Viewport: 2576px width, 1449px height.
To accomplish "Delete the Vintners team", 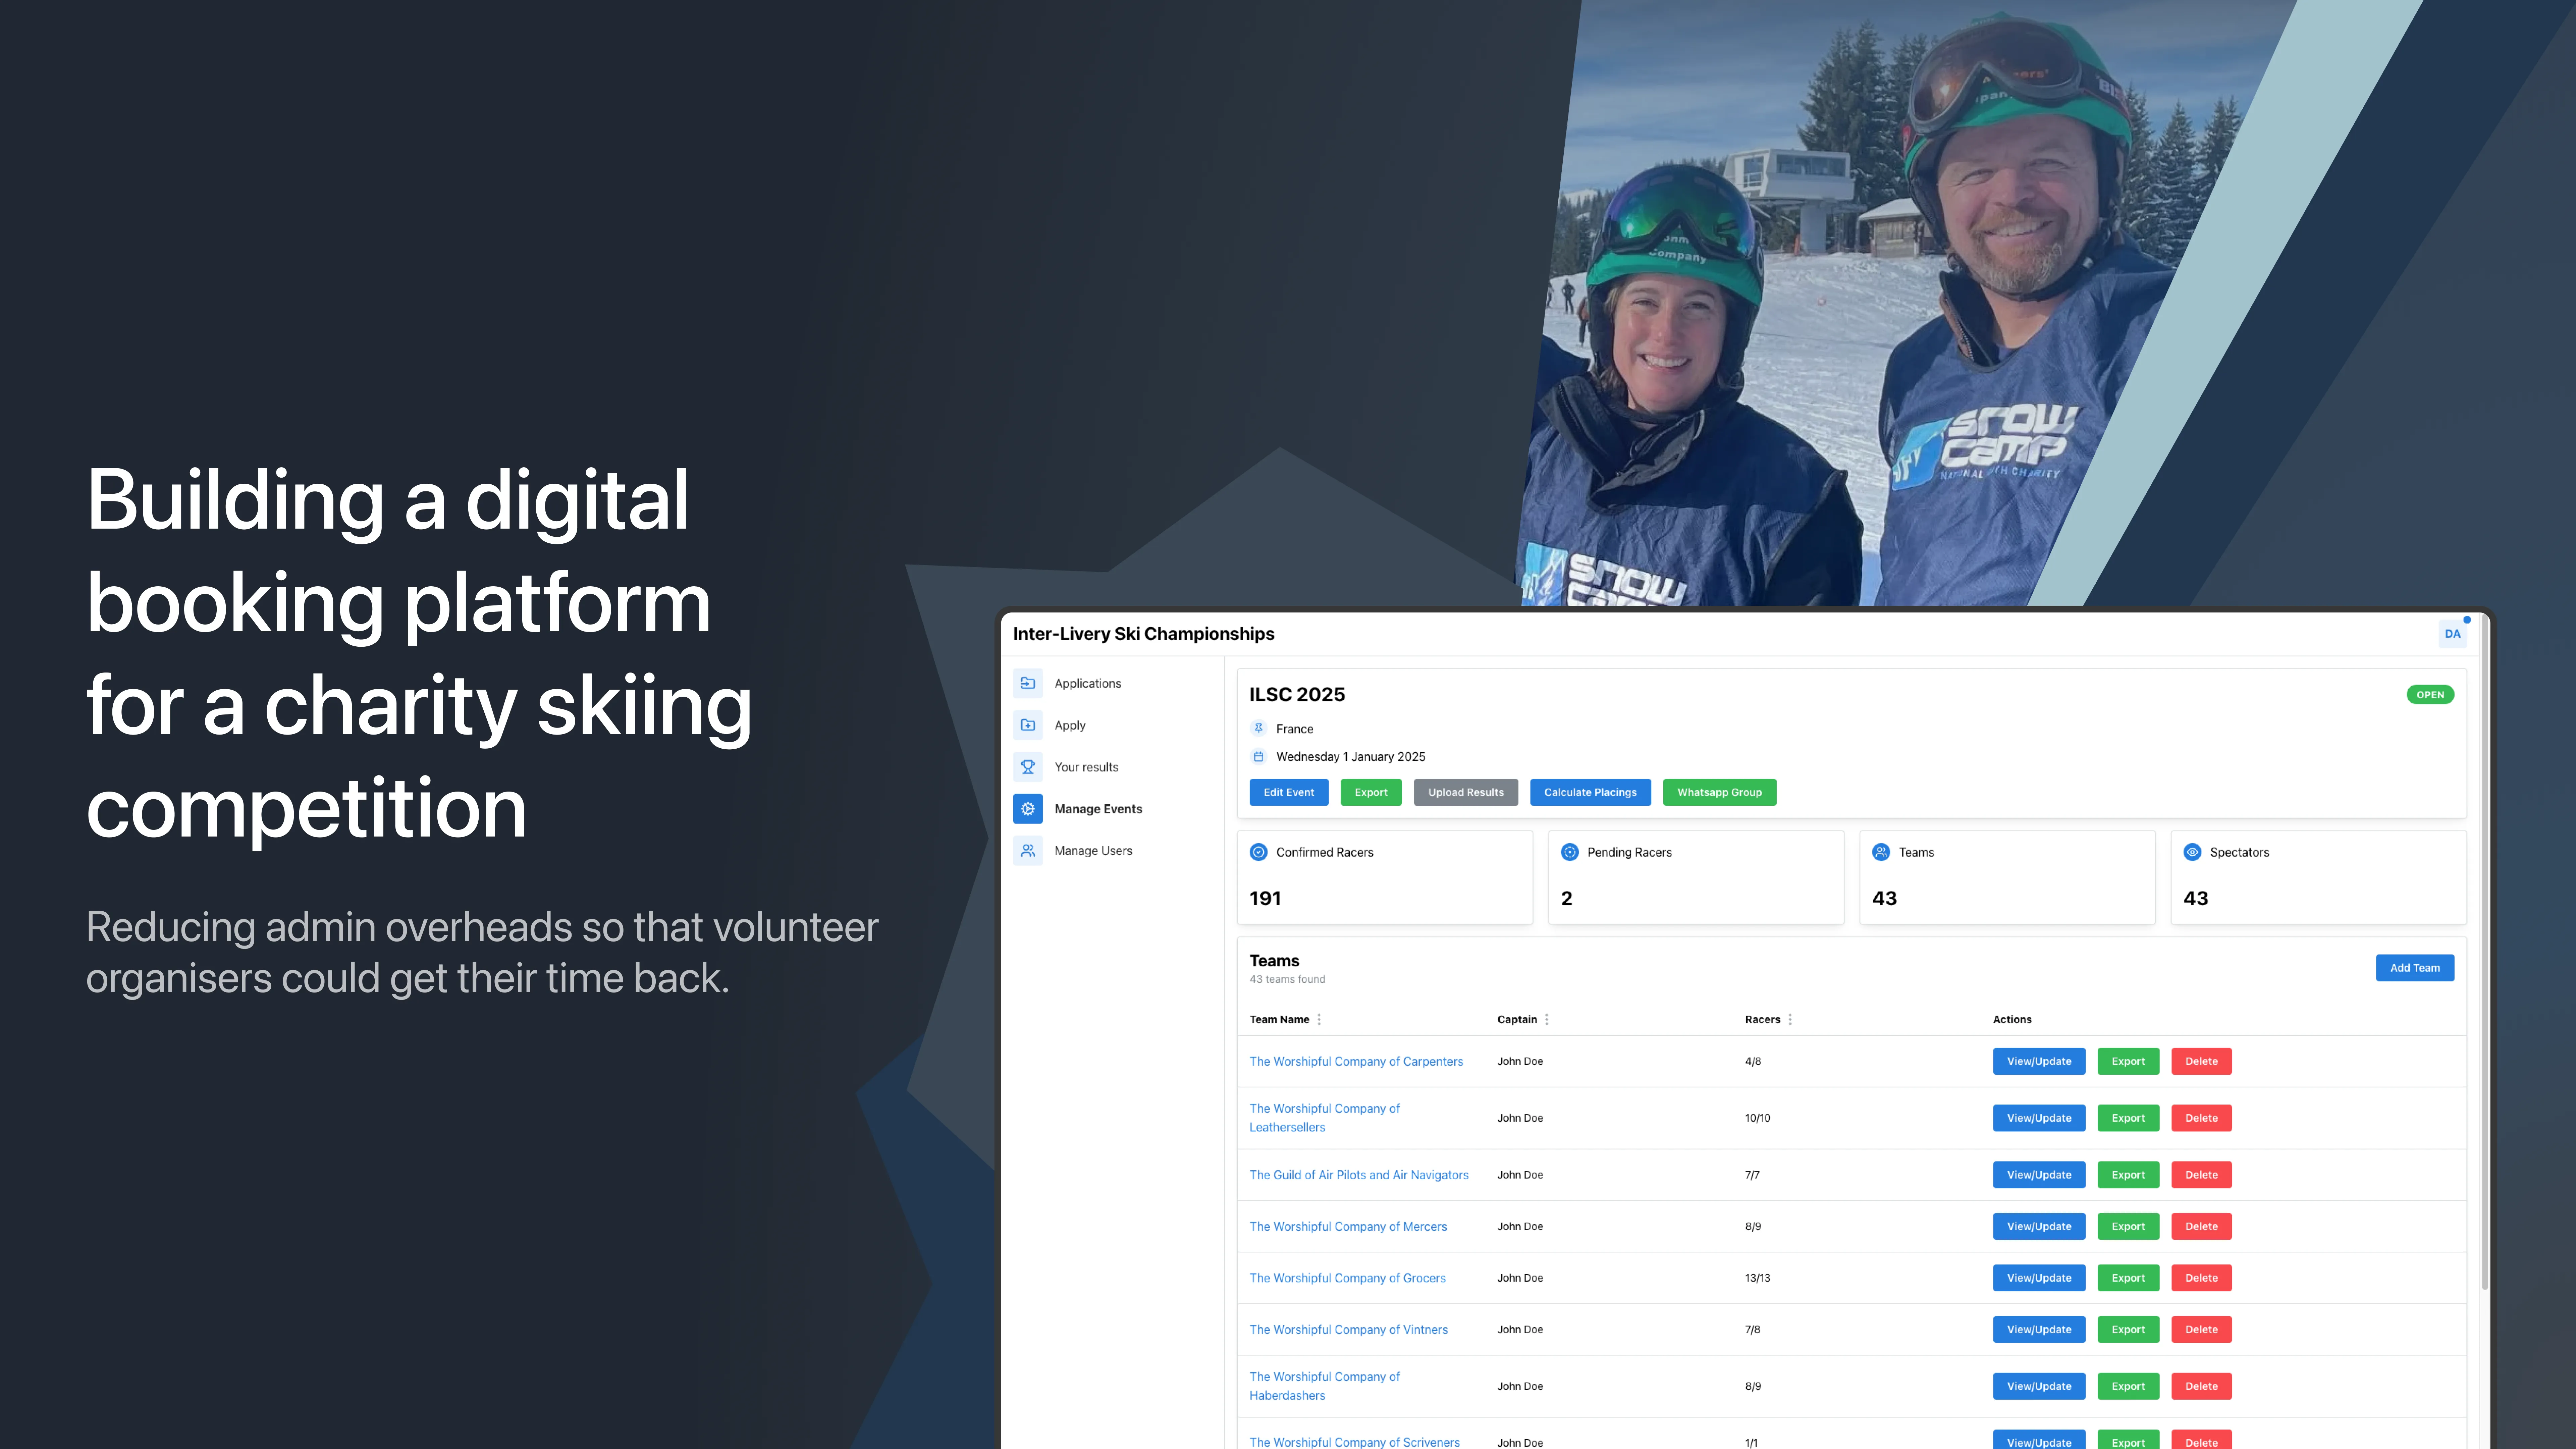I will (2201, 1330).
